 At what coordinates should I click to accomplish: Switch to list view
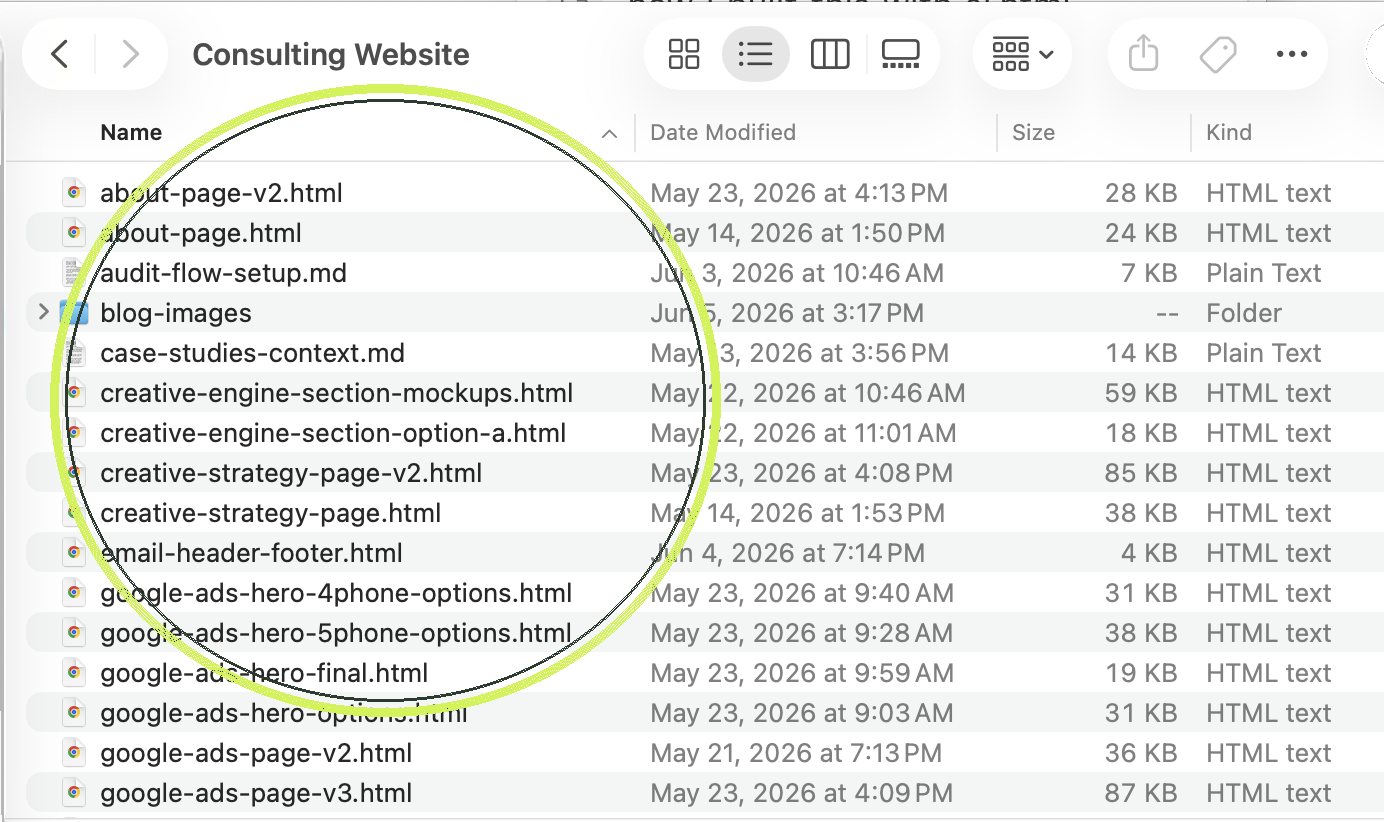(756, 54)
